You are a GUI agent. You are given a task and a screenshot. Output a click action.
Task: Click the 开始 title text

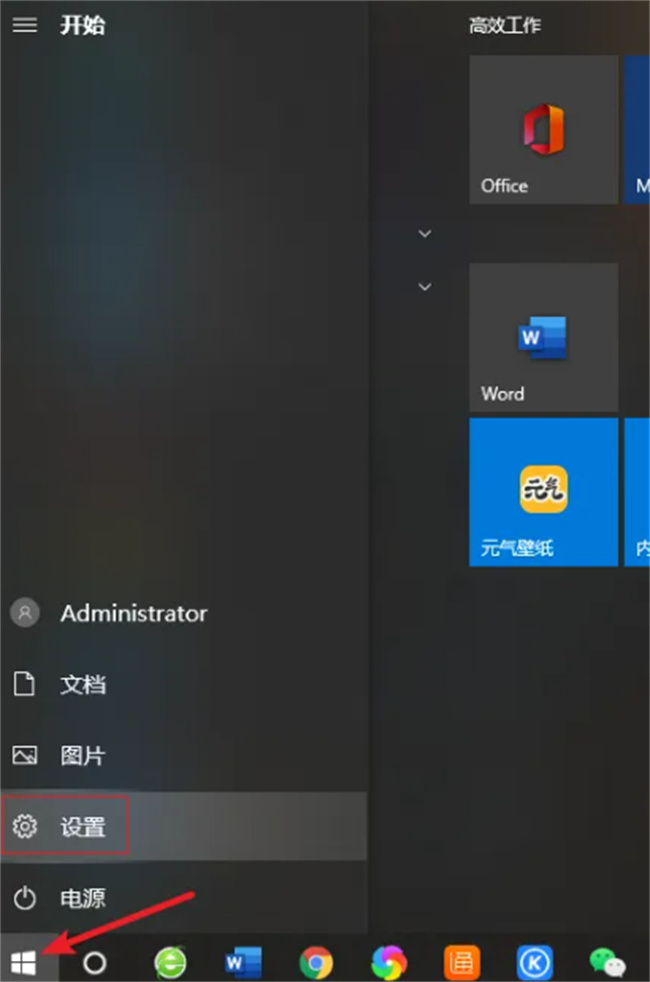83,25
